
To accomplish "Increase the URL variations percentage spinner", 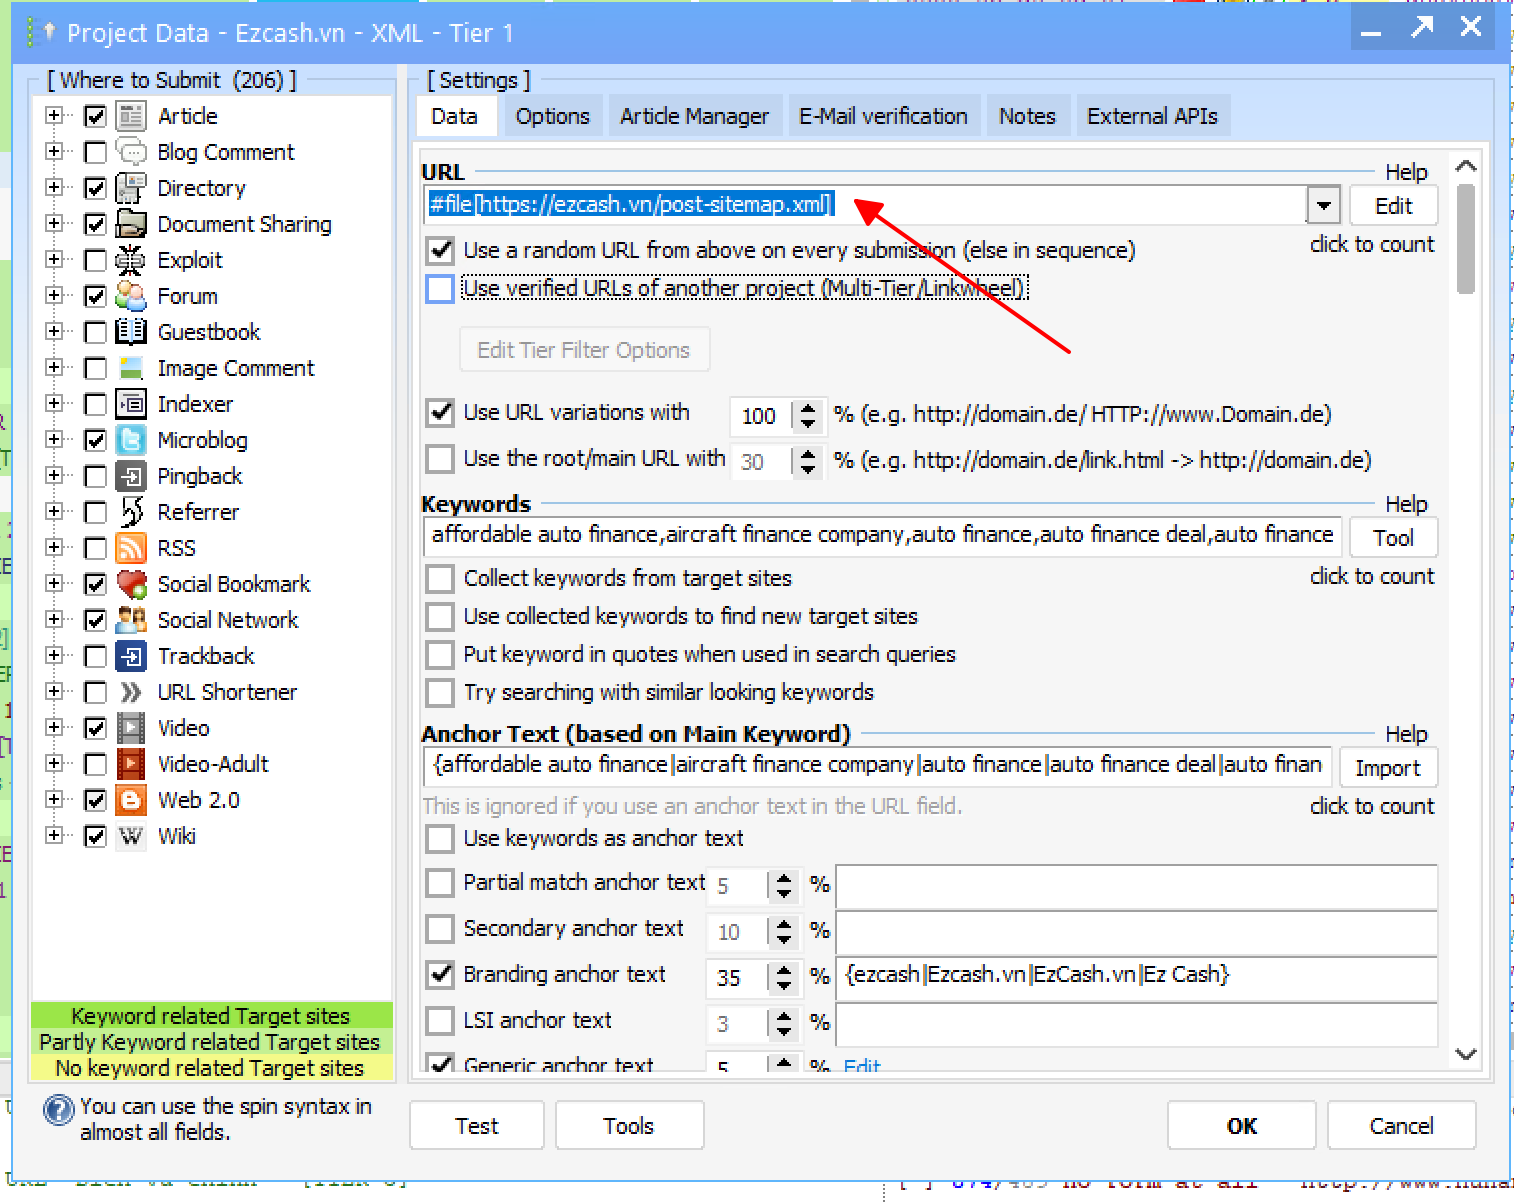I will [x=808, y=407].
